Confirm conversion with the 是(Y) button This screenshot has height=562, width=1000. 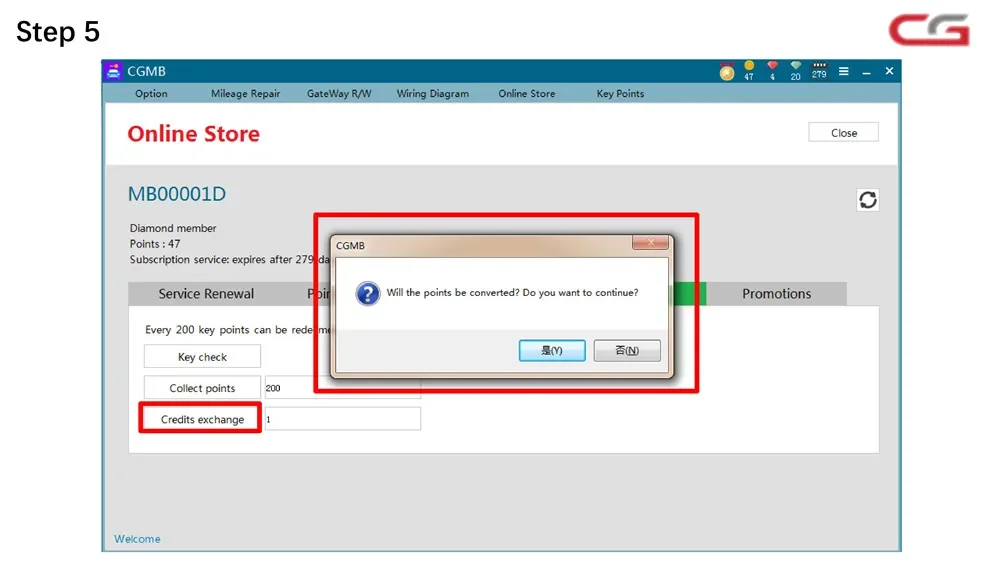[552, 350]
